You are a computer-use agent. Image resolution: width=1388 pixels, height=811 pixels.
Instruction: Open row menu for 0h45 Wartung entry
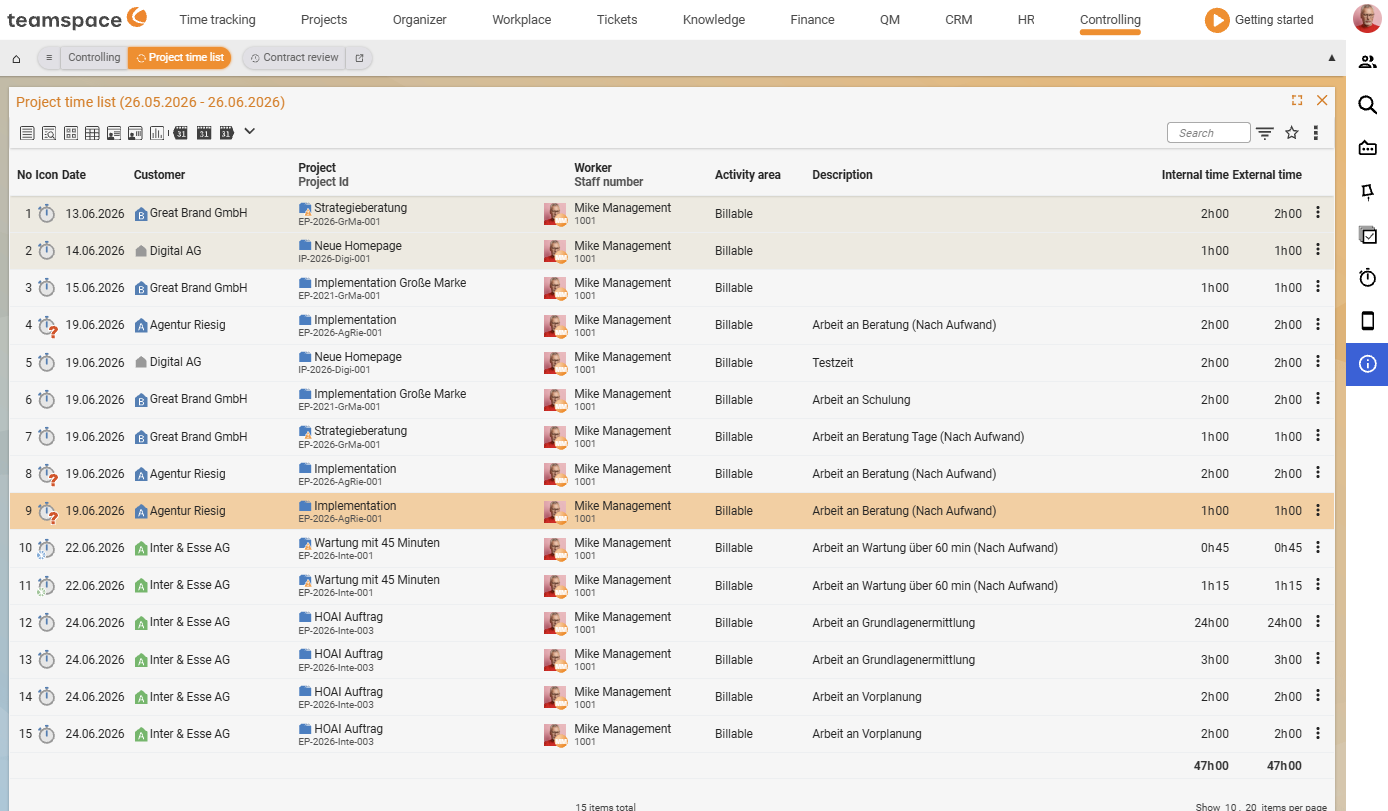(x=1318, y=547)
